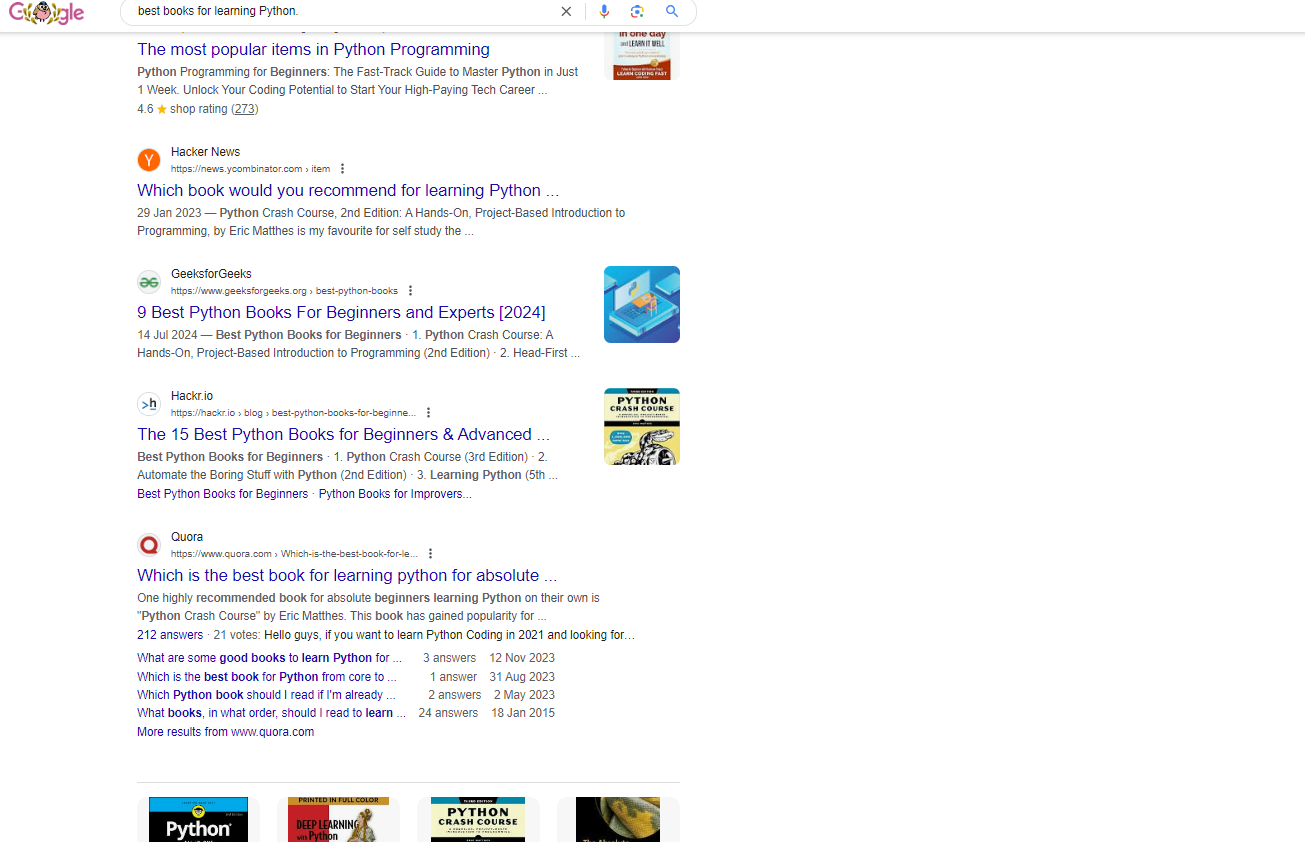Select the Python Crash Course book card at bottom
1305x842 pixels.
tap(478, 819)
